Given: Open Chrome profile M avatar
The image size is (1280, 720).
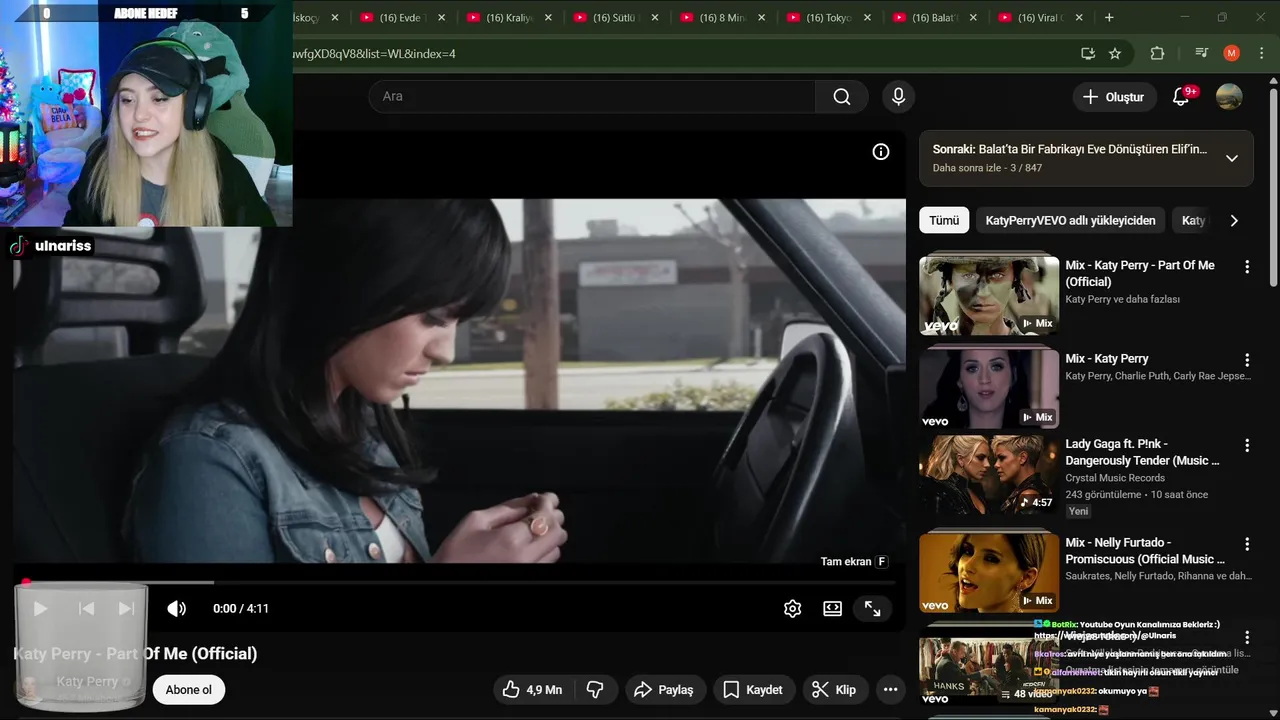Looking at the screenshot, I should coord(1231,53).
